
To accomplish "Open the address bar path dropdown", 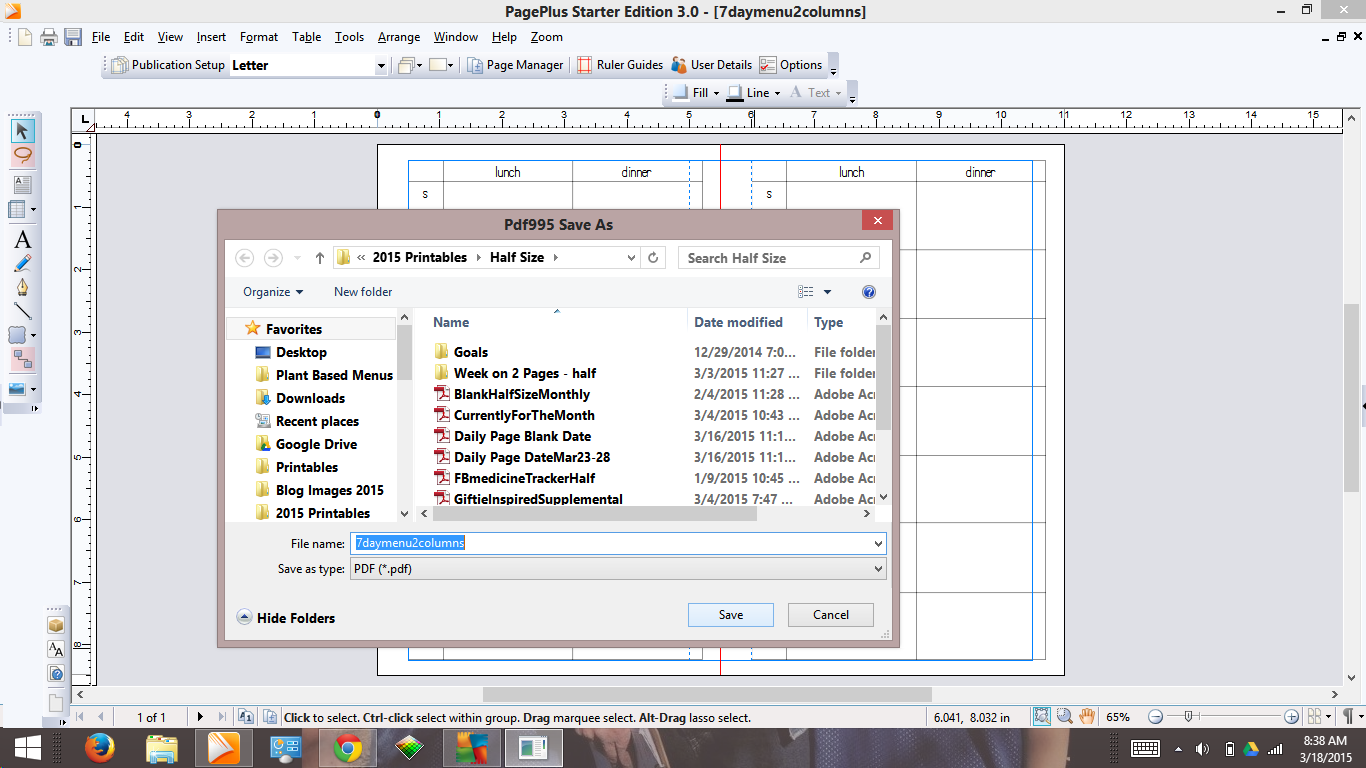I will pos(631,258).
